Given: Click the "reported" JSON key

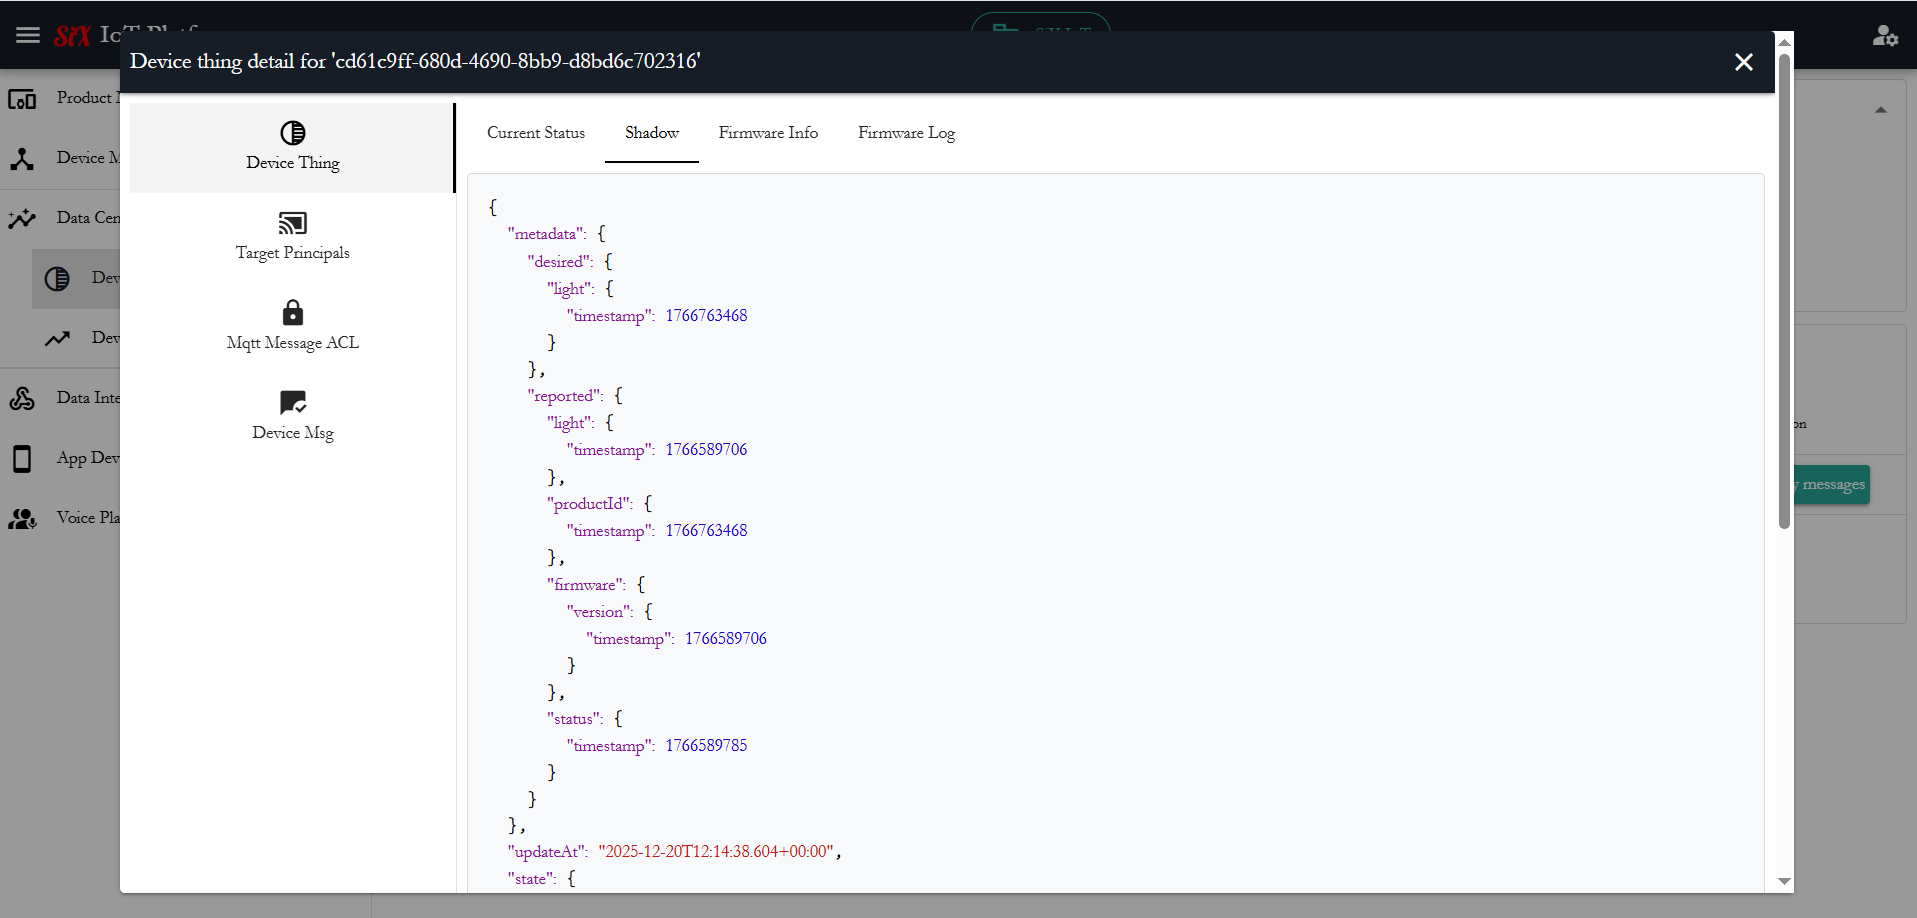Looking at the screenshot, I should pos(565,396).
